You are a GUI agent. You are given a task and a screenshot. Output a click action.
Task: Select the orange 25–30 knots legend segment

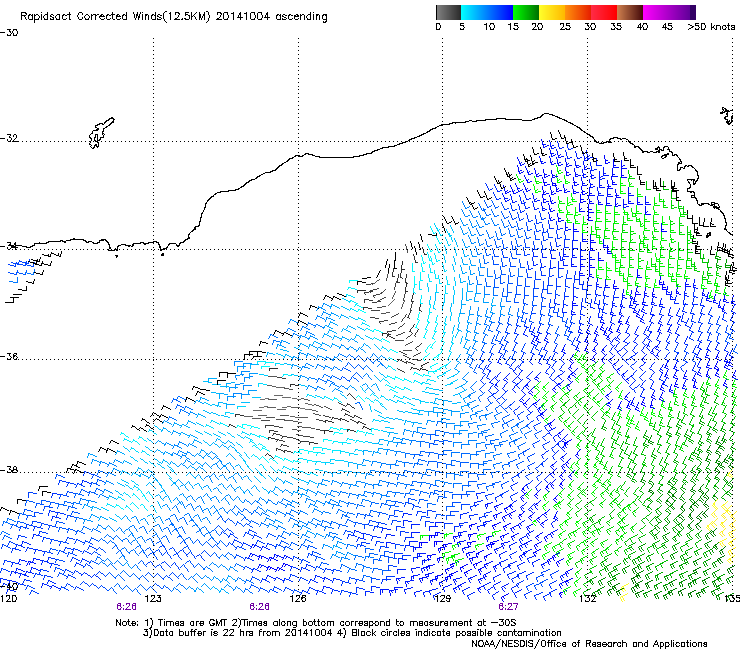[578, 12]
